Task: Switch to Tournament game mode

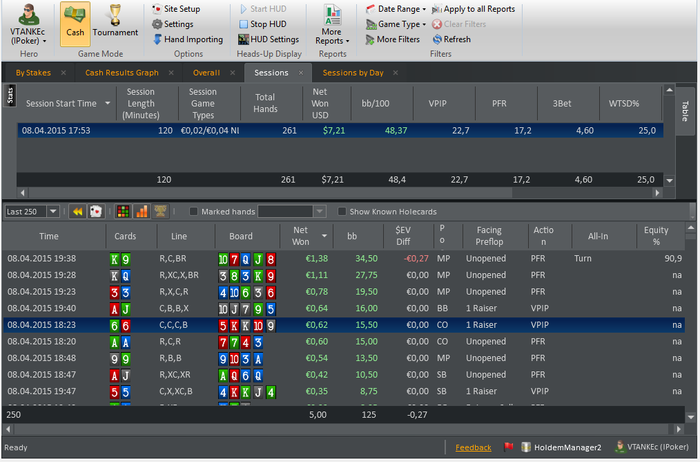Action: click(115, 24)
